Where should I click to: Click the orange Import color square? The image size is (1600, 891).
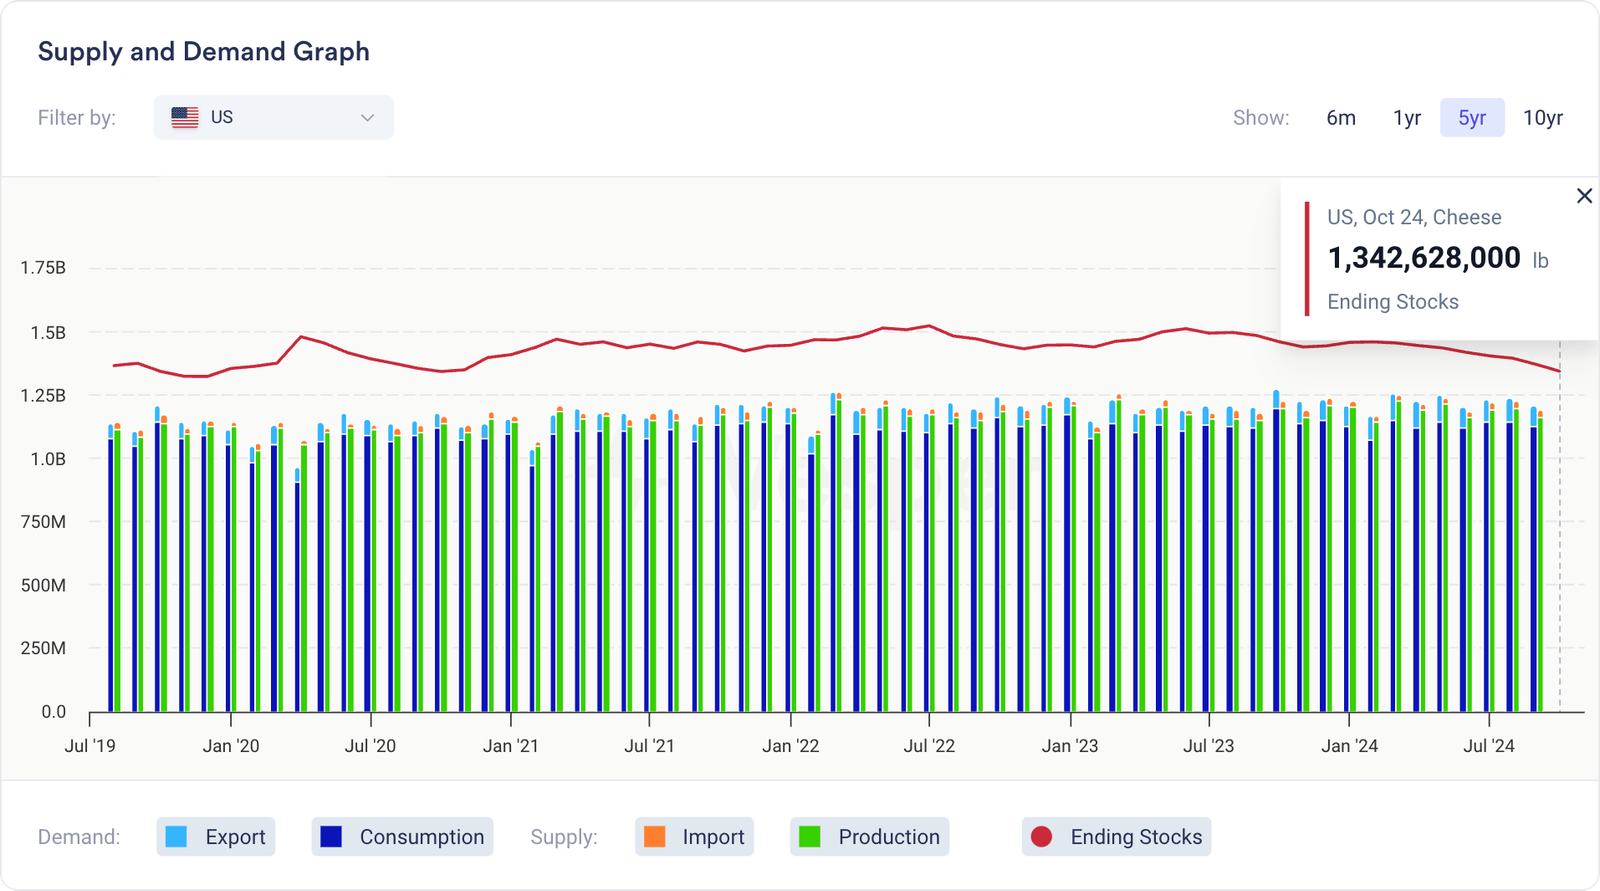point(655,837)
